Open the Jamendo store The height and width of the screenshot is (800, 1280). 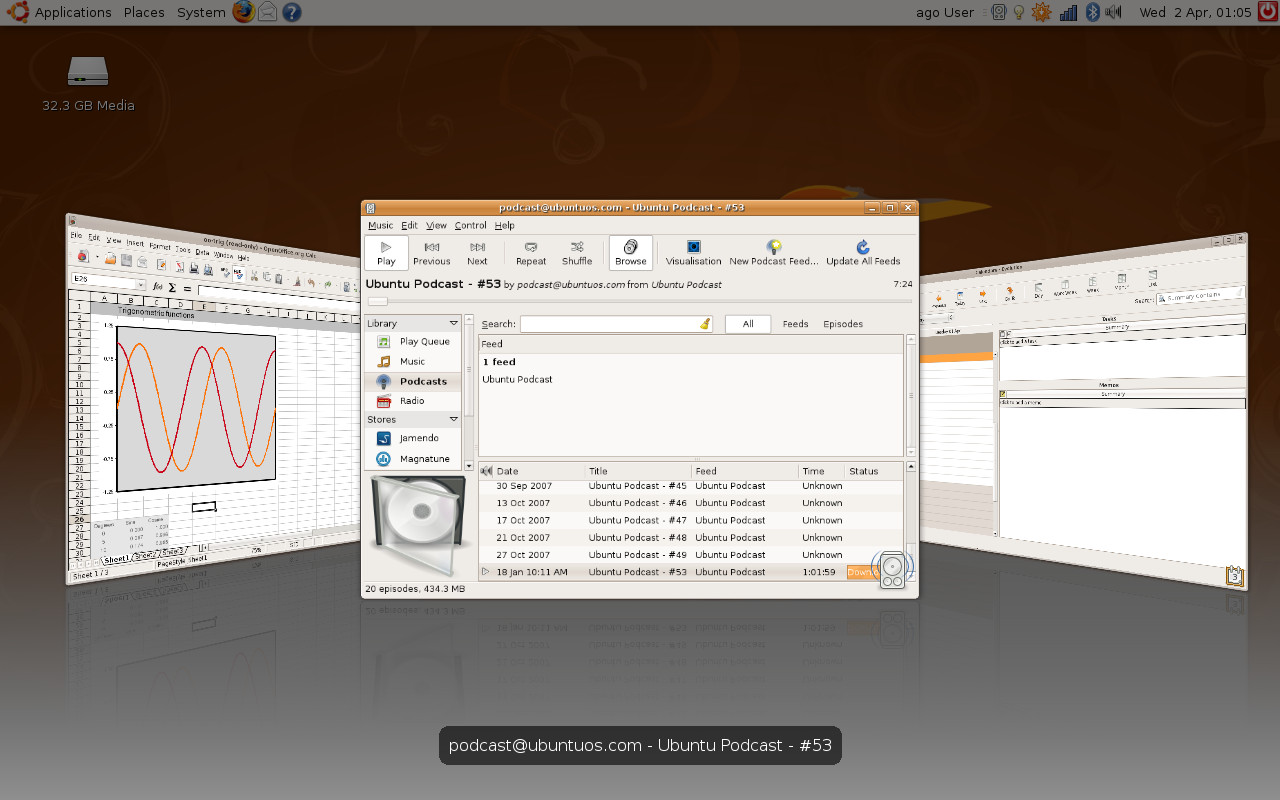coord(419,438)
